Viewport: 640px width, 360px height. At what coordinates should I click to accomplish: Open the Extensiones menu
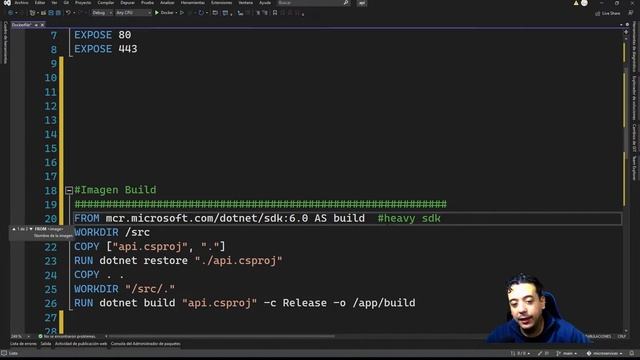pyautogui.click(x=222, y=3)
